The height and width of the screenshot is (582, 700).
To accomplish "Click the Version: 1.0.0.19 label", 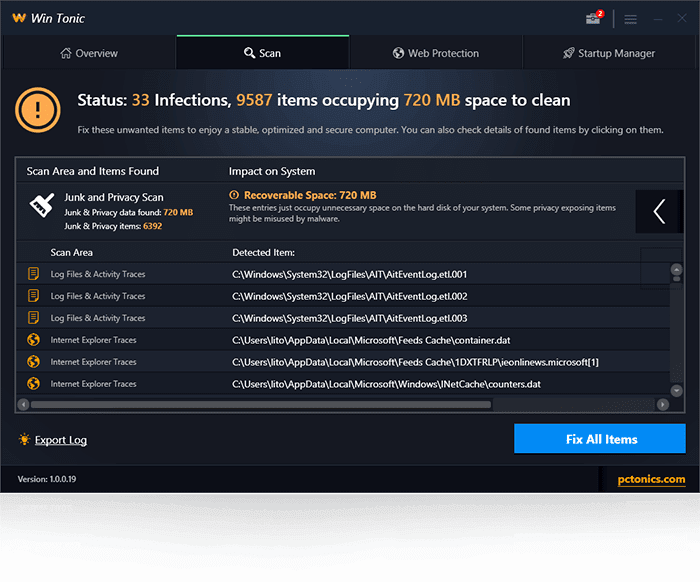I will [47, 479].
